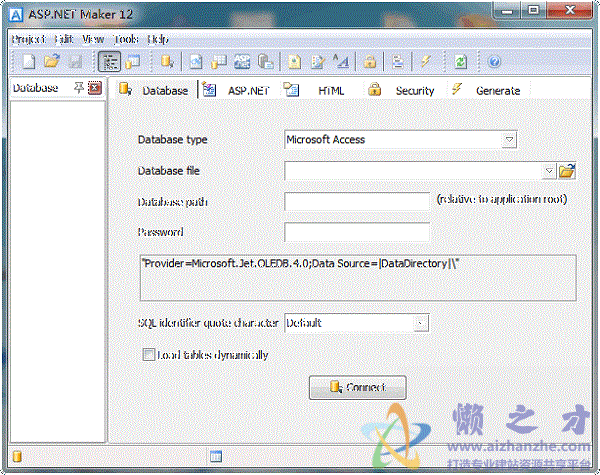Click the Connect button
The width and height of the screenshot is (600, 475).
point(358,387)
